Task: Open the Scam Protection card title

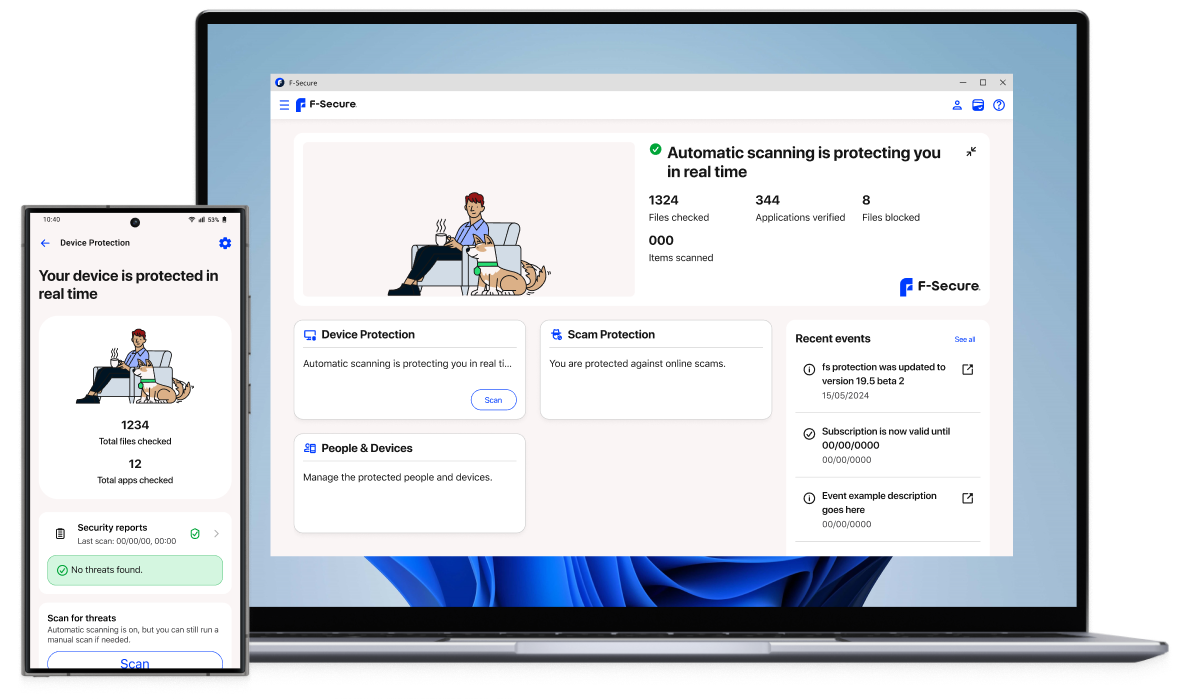Action: point(611,335)
